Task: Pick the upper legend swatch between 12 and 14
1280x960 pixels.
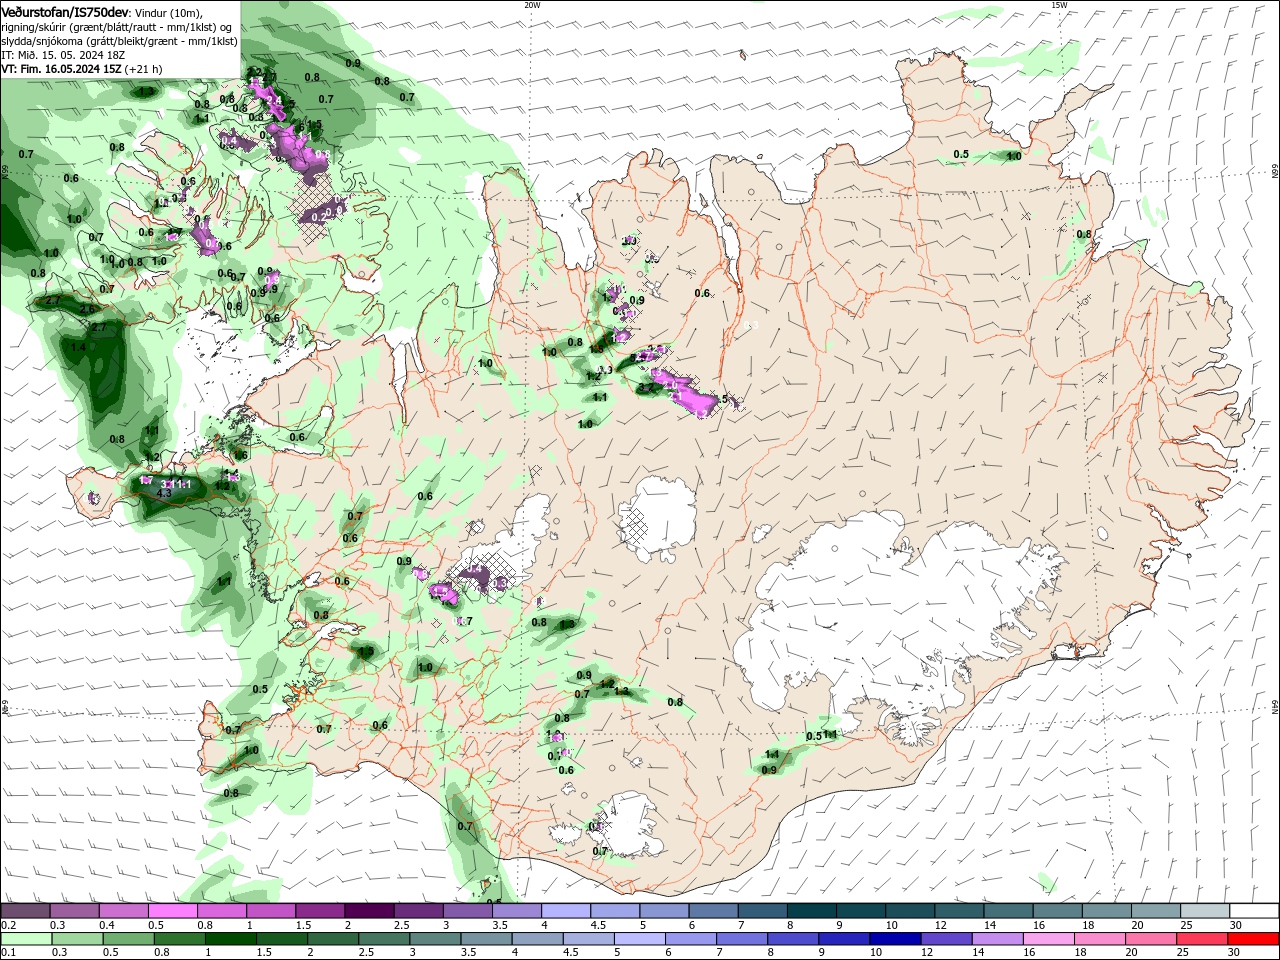Action: click(x=960, y=911)
